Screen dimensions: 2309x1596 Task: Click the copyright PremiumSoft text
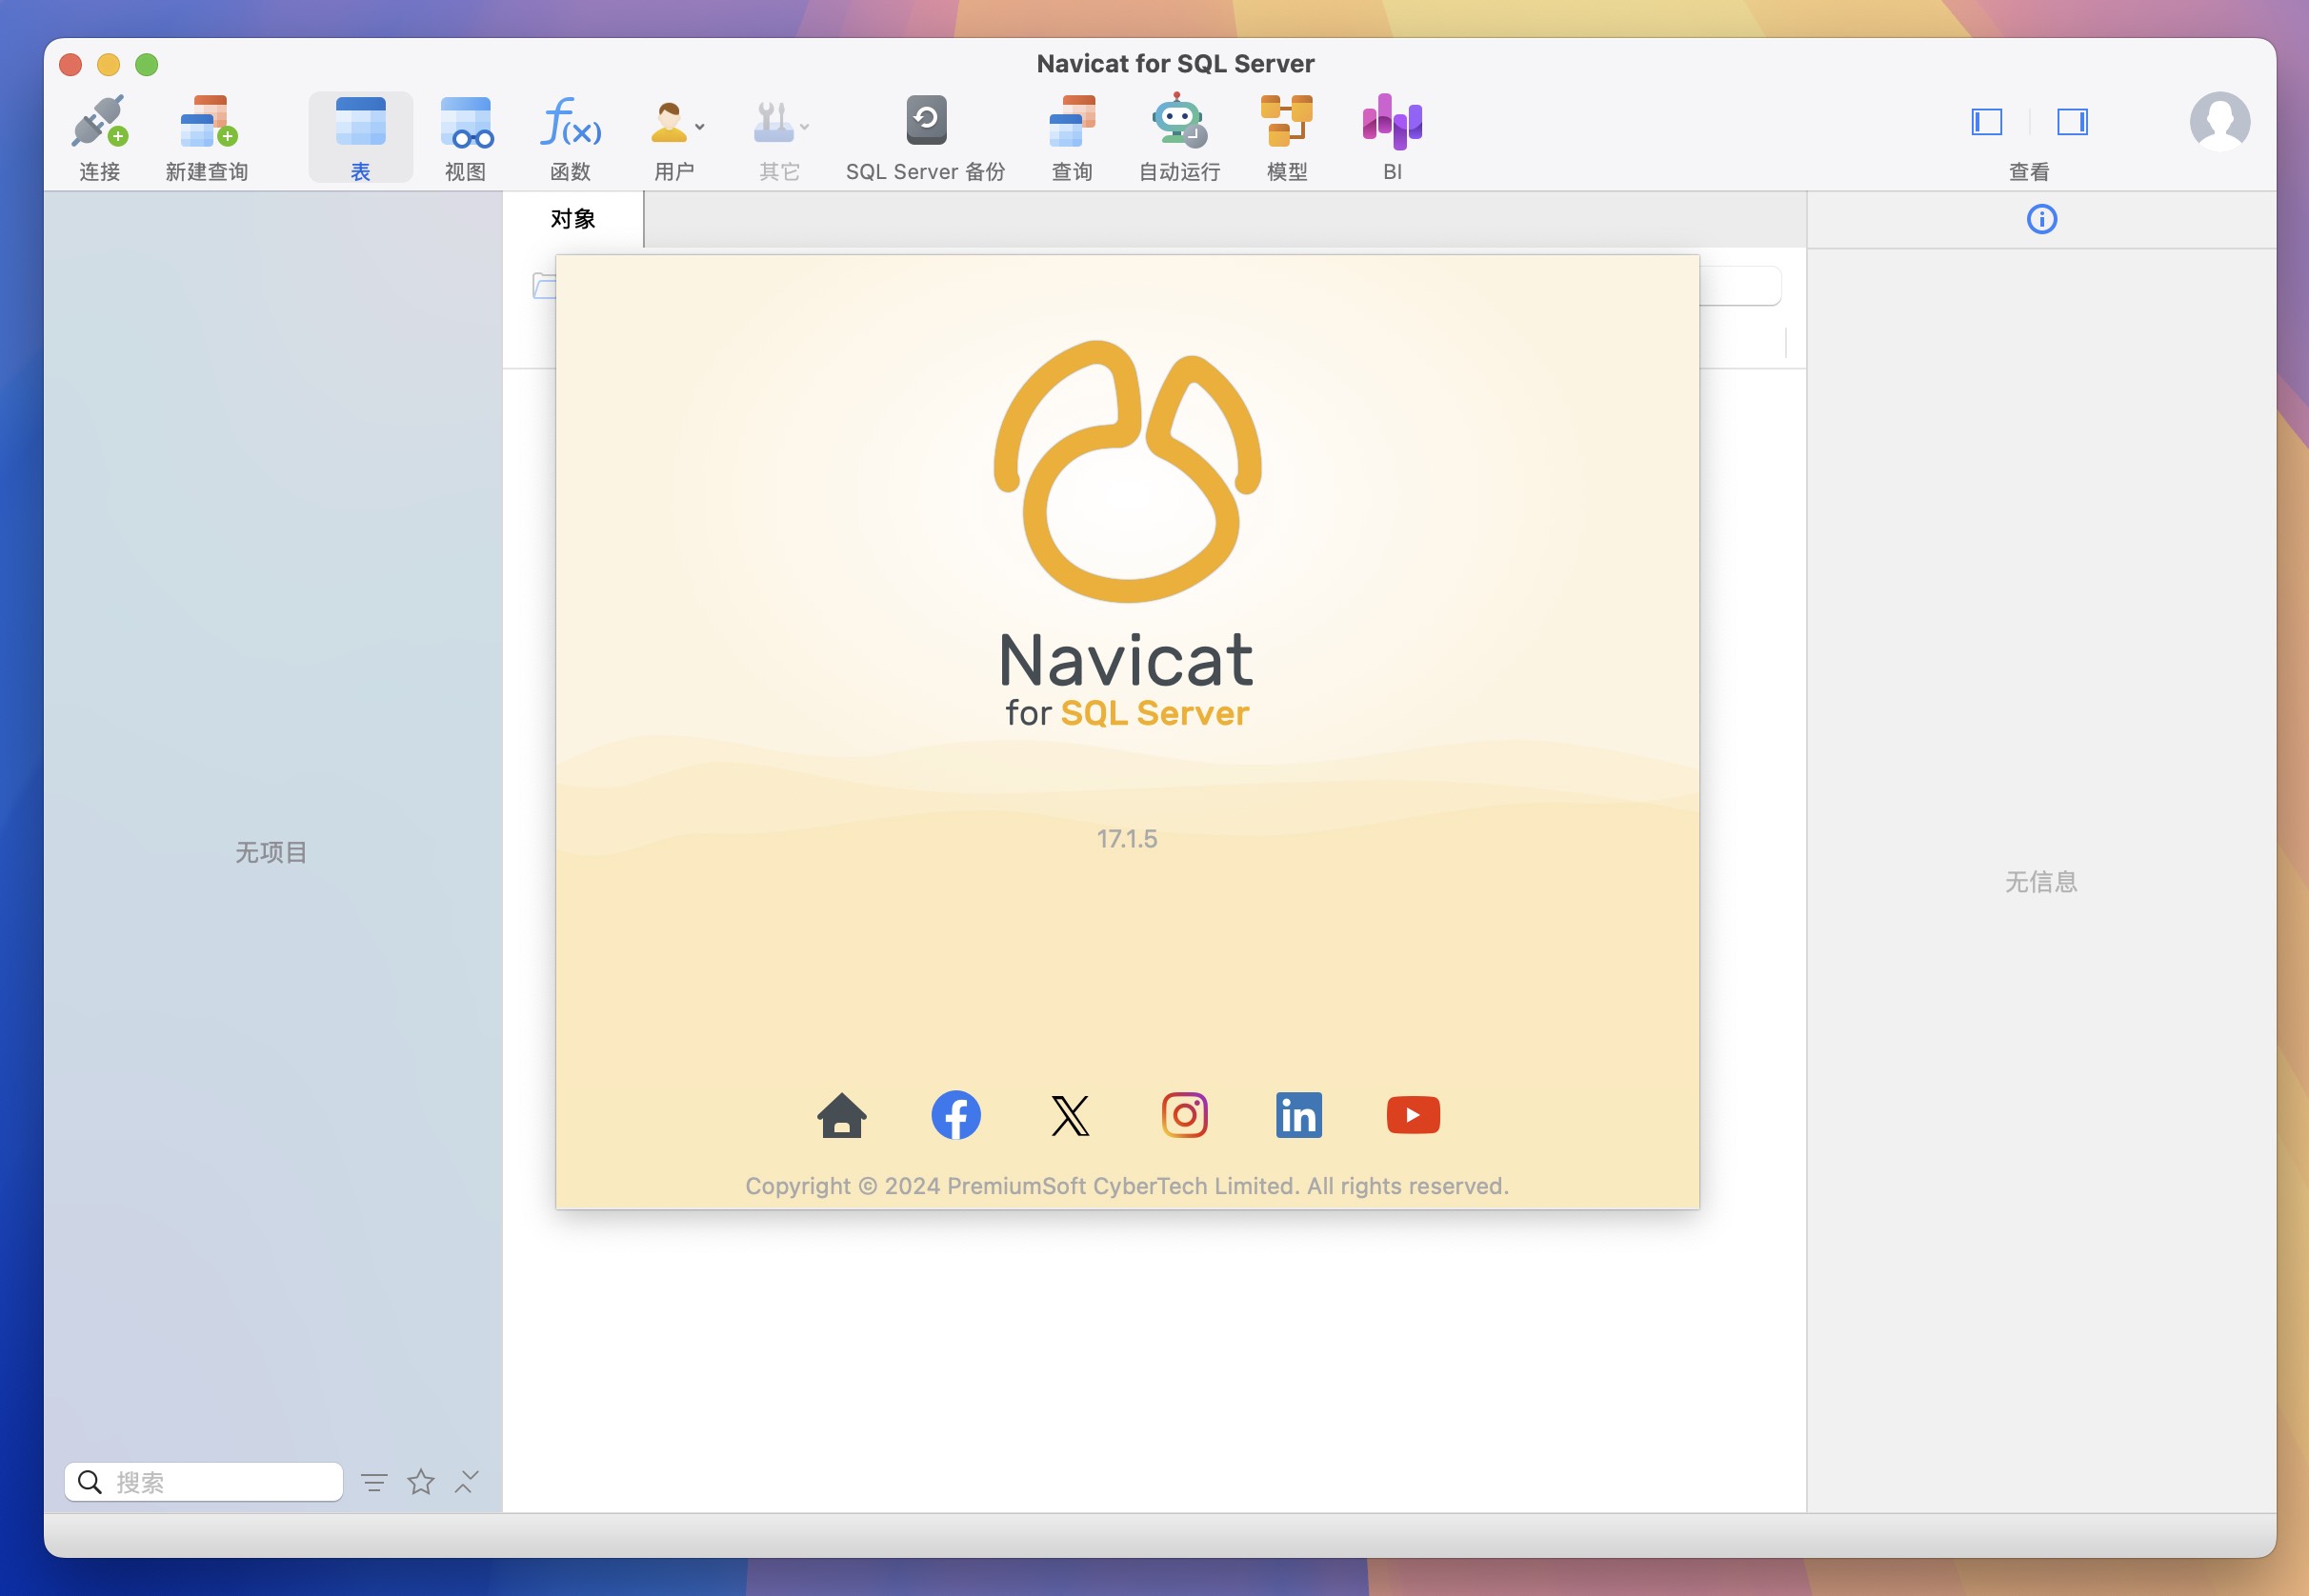coord(1127,1186)
